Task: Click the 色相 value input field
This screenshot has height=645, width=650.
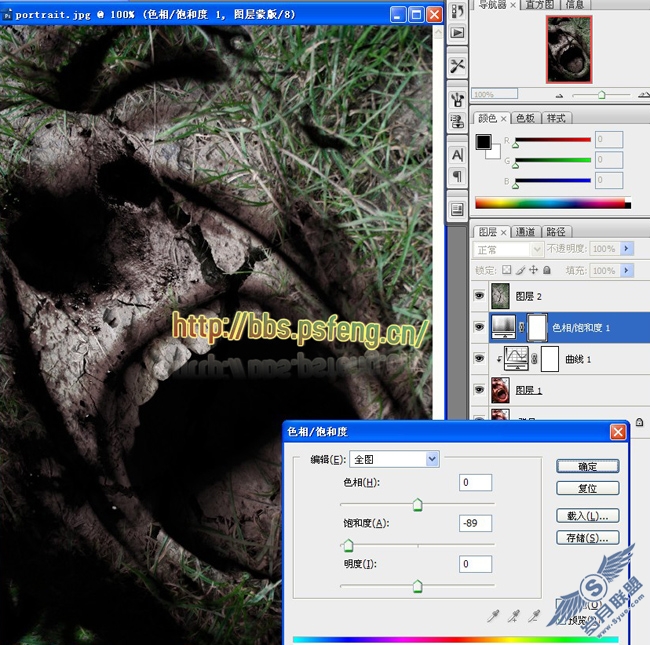Action: click(475, 483)
